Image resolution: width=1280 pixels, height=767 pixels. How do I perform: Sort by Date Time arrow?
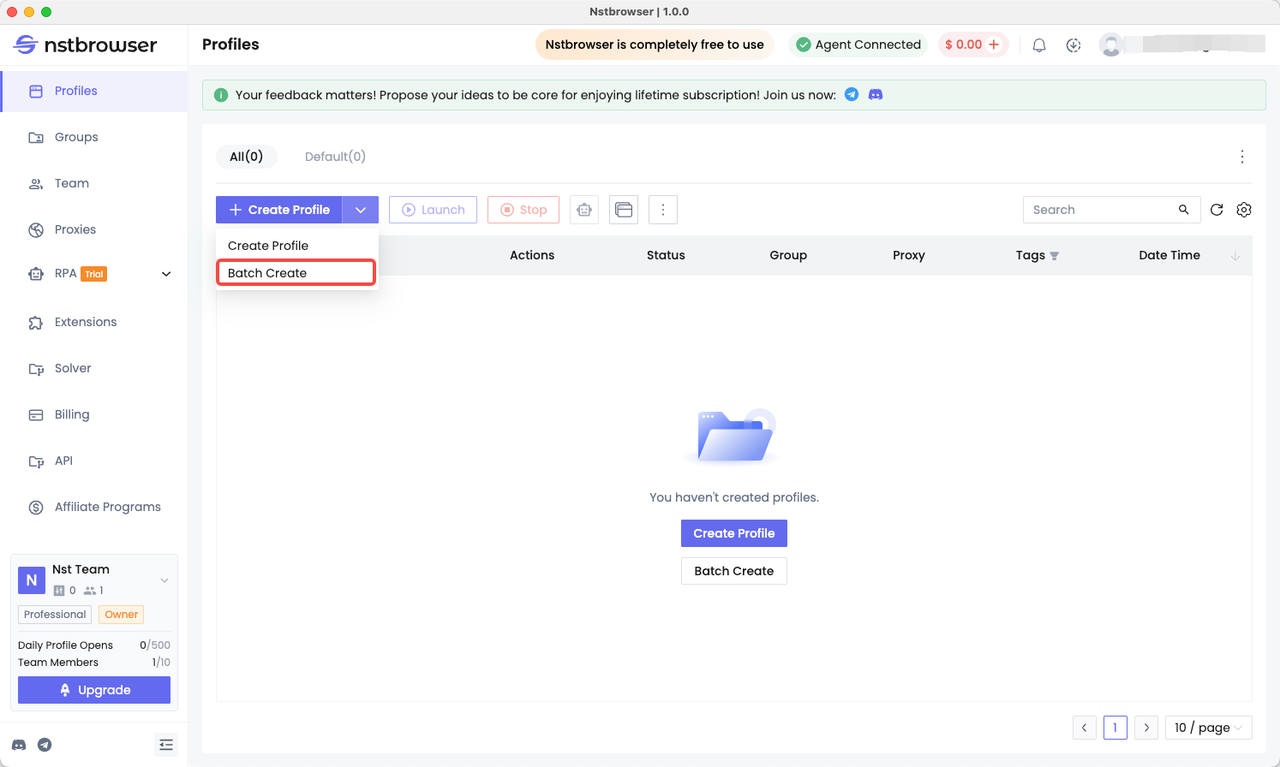1235,256
